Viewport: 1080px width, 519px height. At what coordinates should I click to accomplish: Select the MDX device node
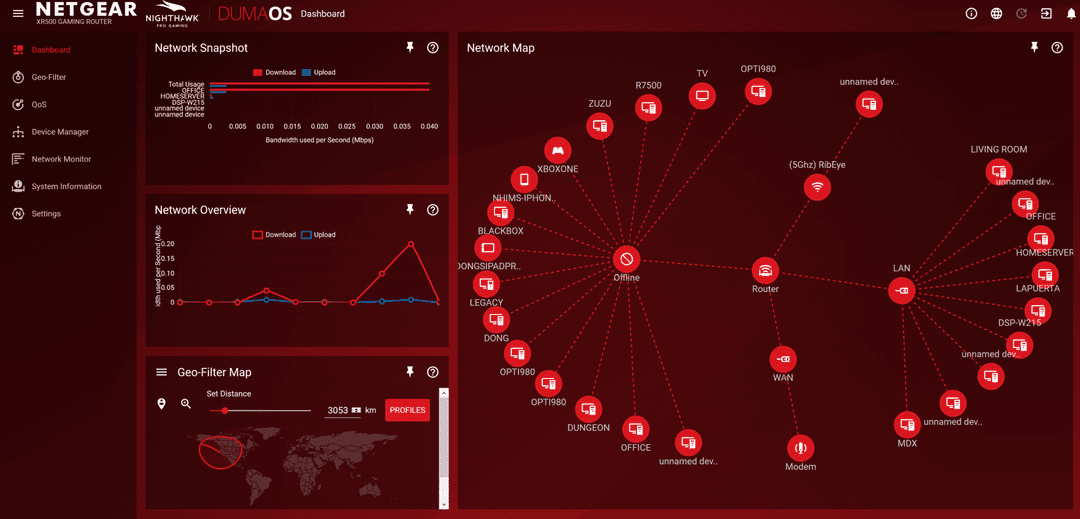click(907, 425)
